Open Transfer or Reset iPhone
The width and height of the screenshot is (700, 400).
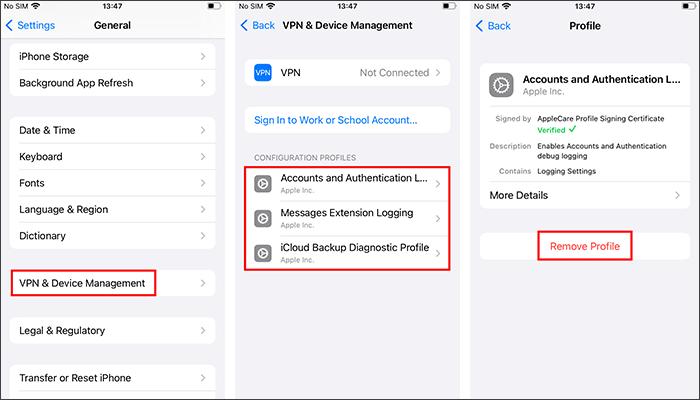click(112, 378)
